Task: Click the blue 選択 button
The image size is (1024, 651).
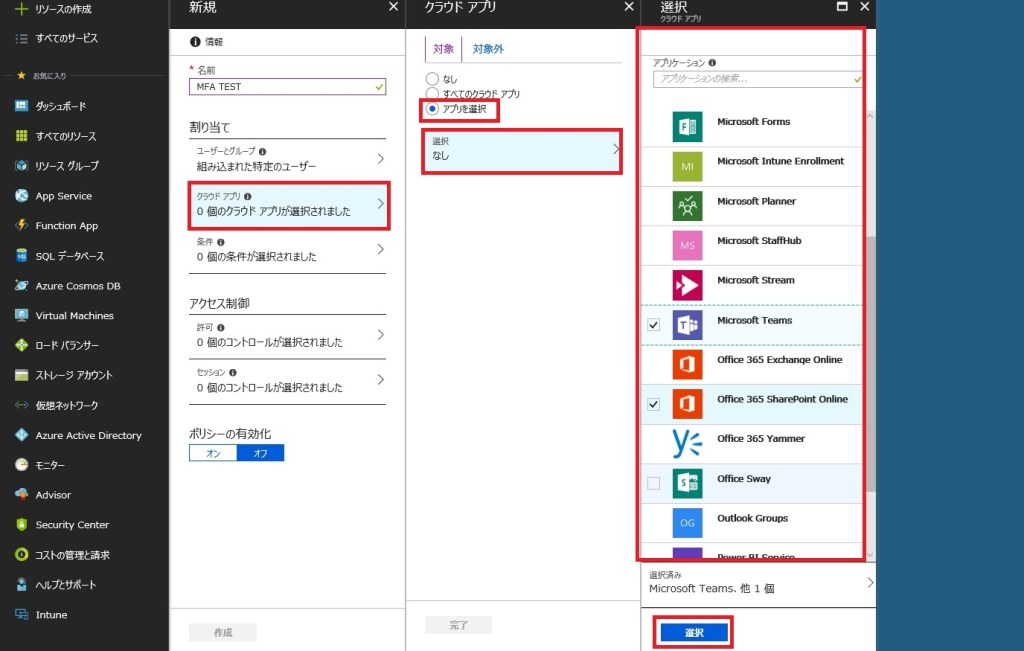Action: (x=694, y=632)
